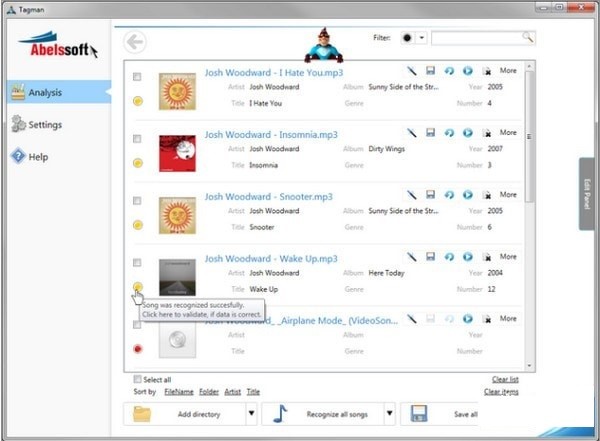Remove Airplane Mode song from list icon
The width and height of the screenshot is (600, 441).
[x=487, y=319]
